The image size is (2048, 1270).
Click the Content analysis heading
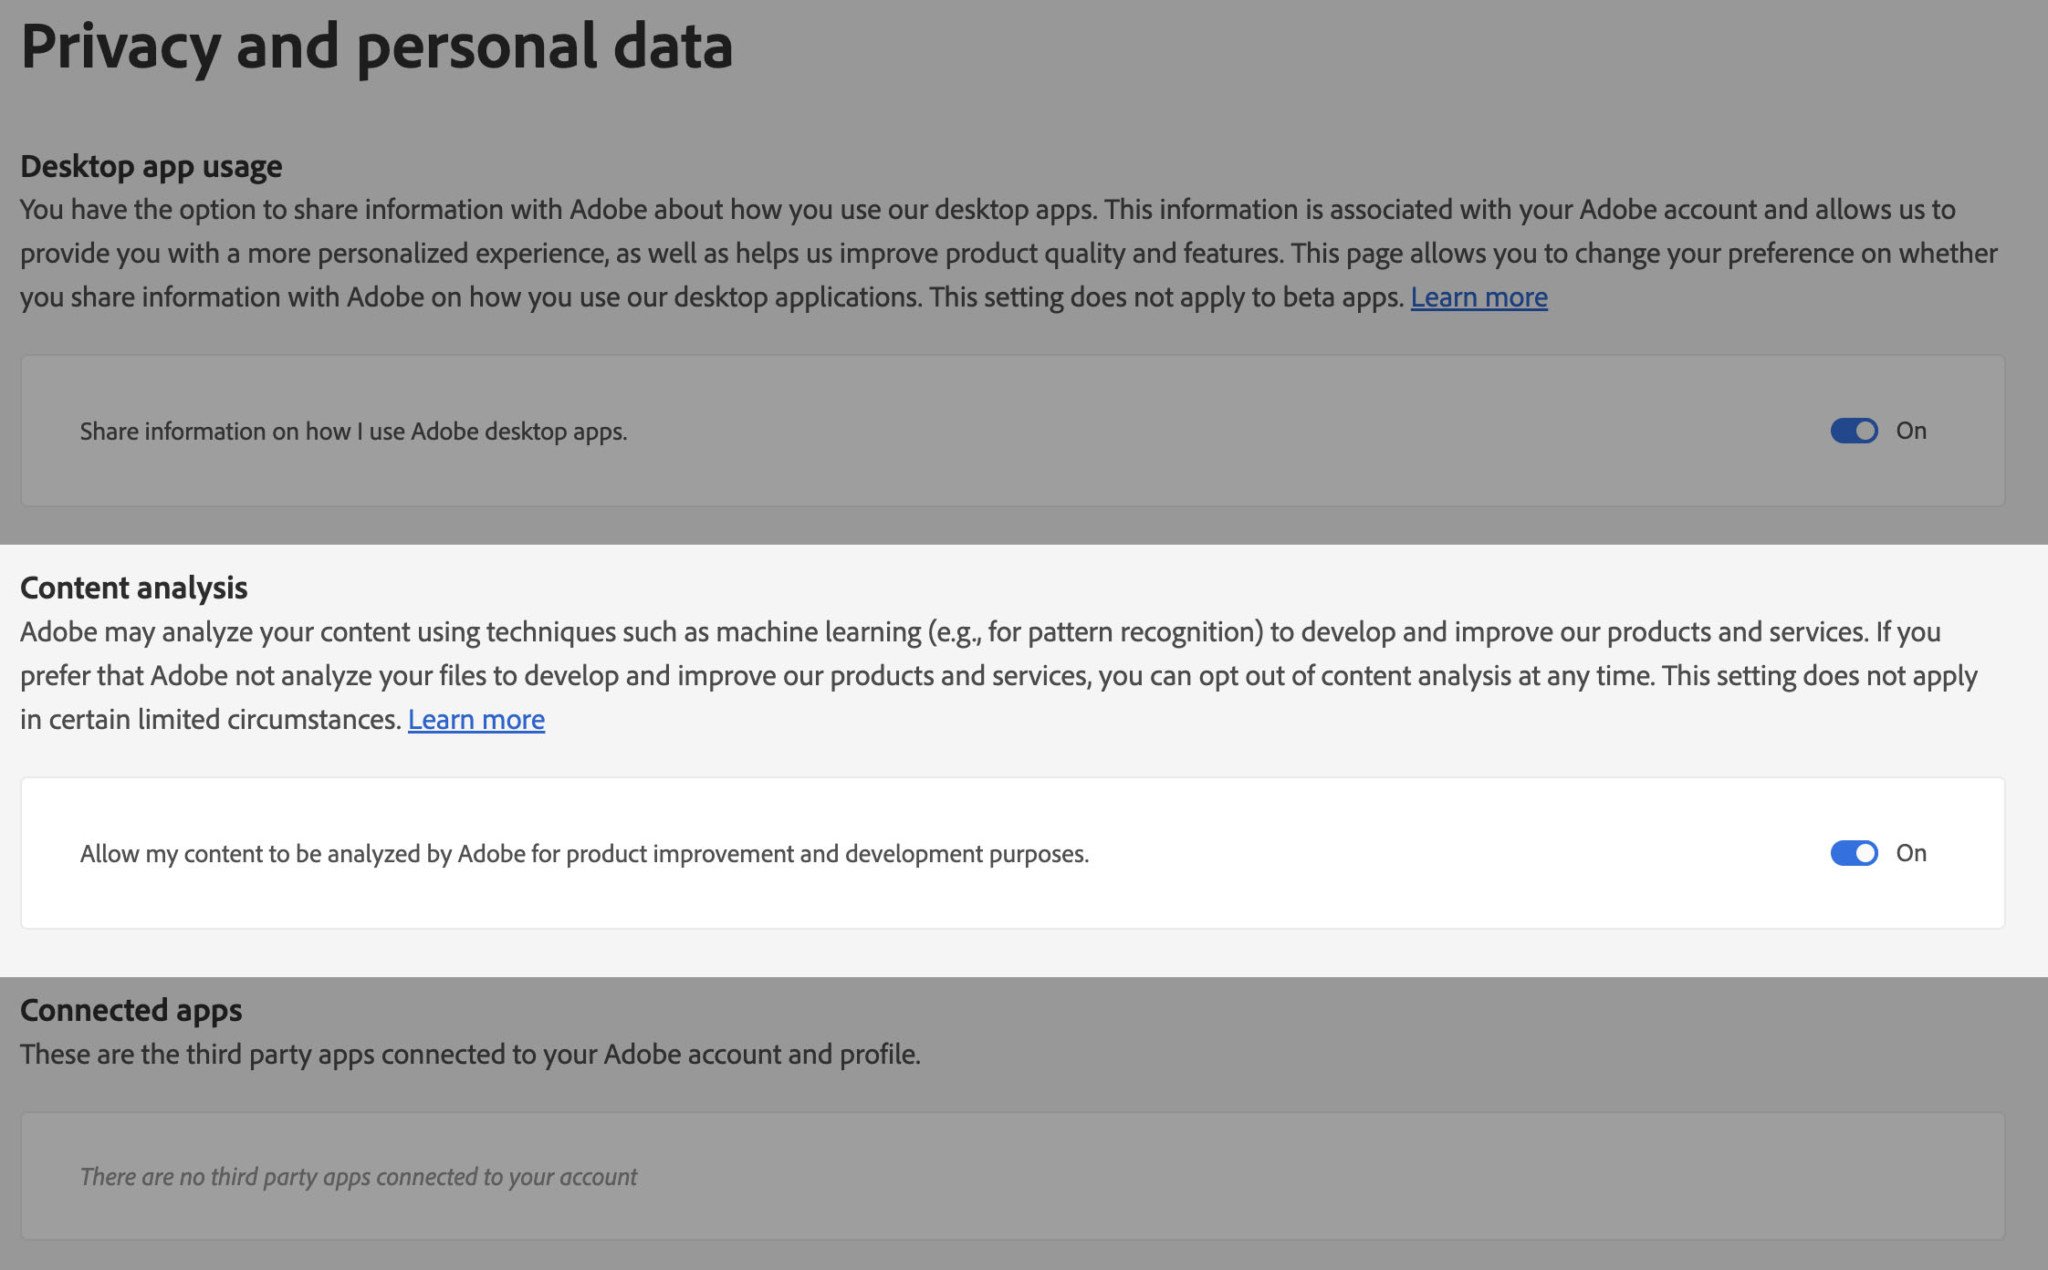tap(134, 588)
